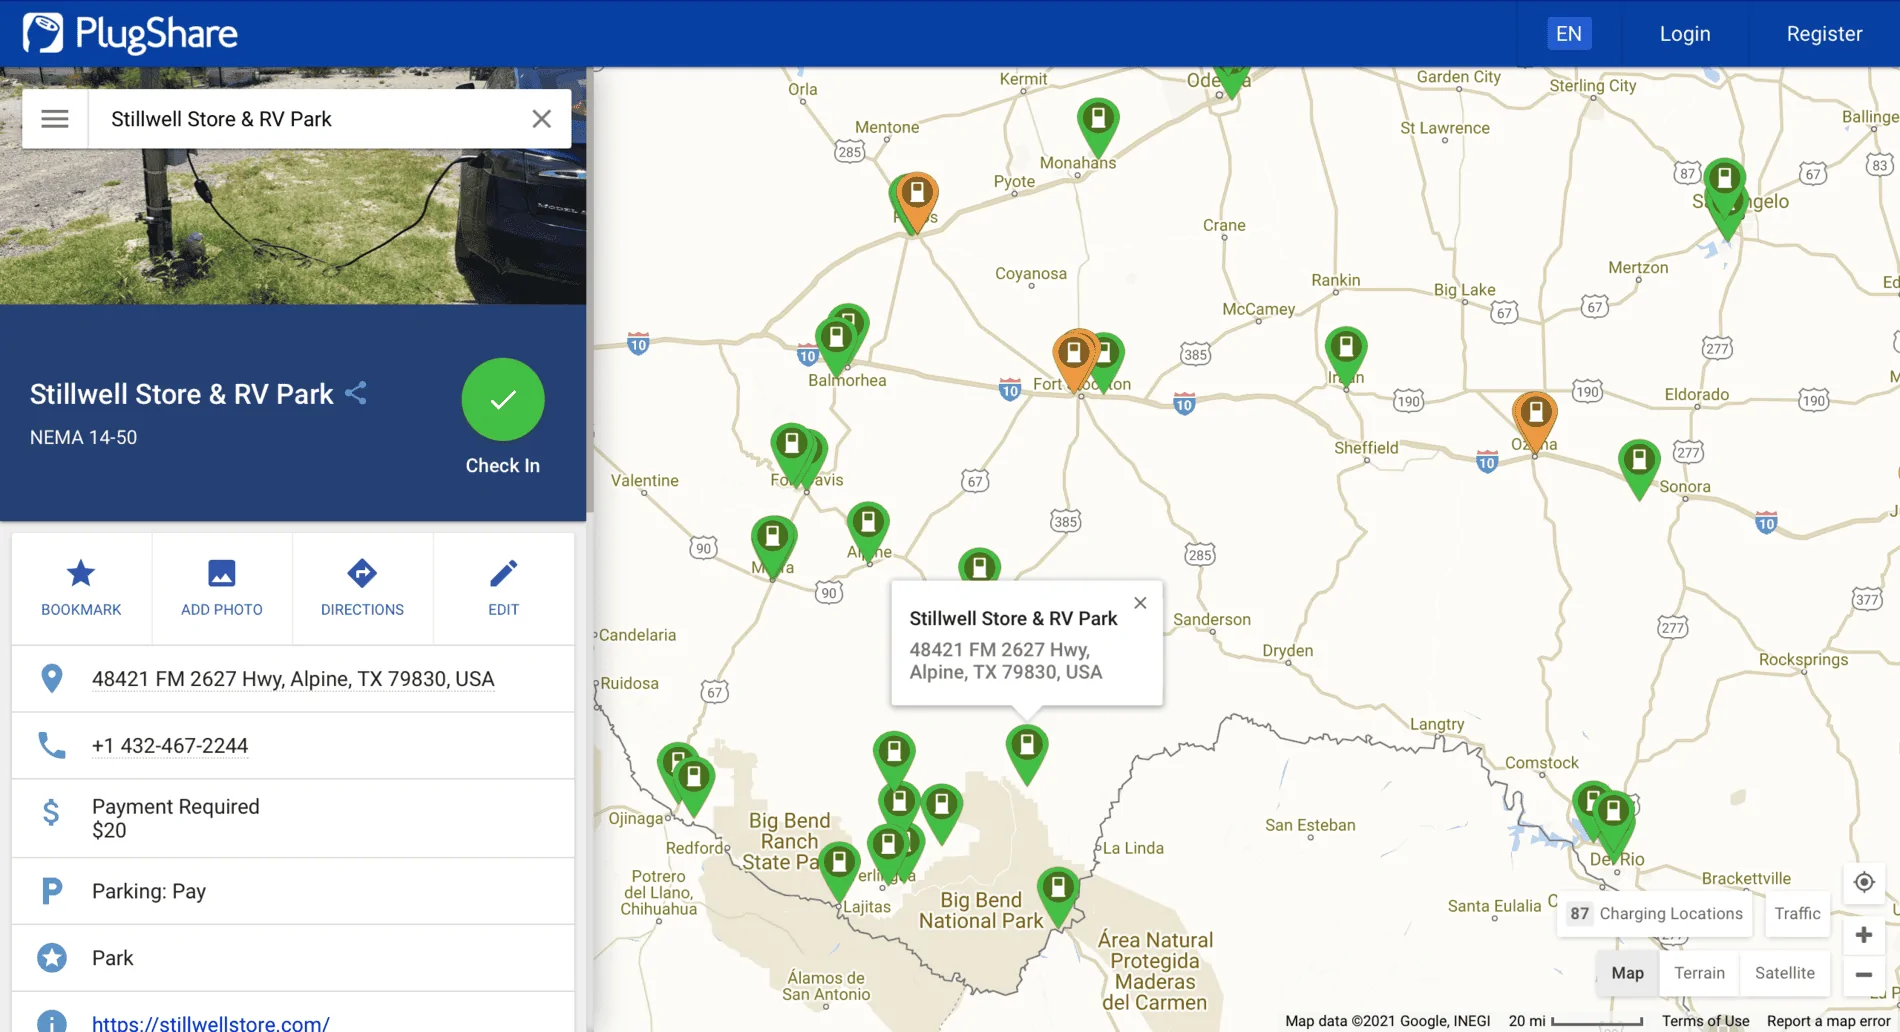The width and height of the screenshot is (1900, 1032).
Task: Zoom out with the minus button
Action: pyautogui.click(x=1864, y=974)
